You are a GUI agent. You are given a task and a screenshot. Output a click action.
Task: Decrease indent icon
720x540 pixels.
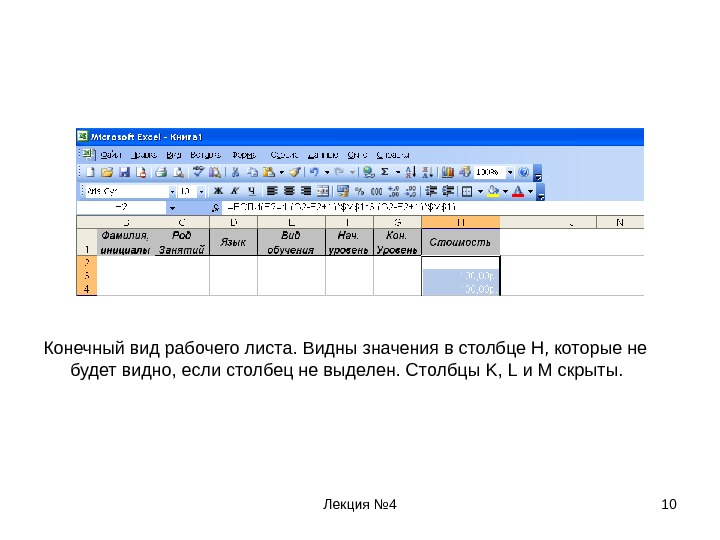coord(431,191)
